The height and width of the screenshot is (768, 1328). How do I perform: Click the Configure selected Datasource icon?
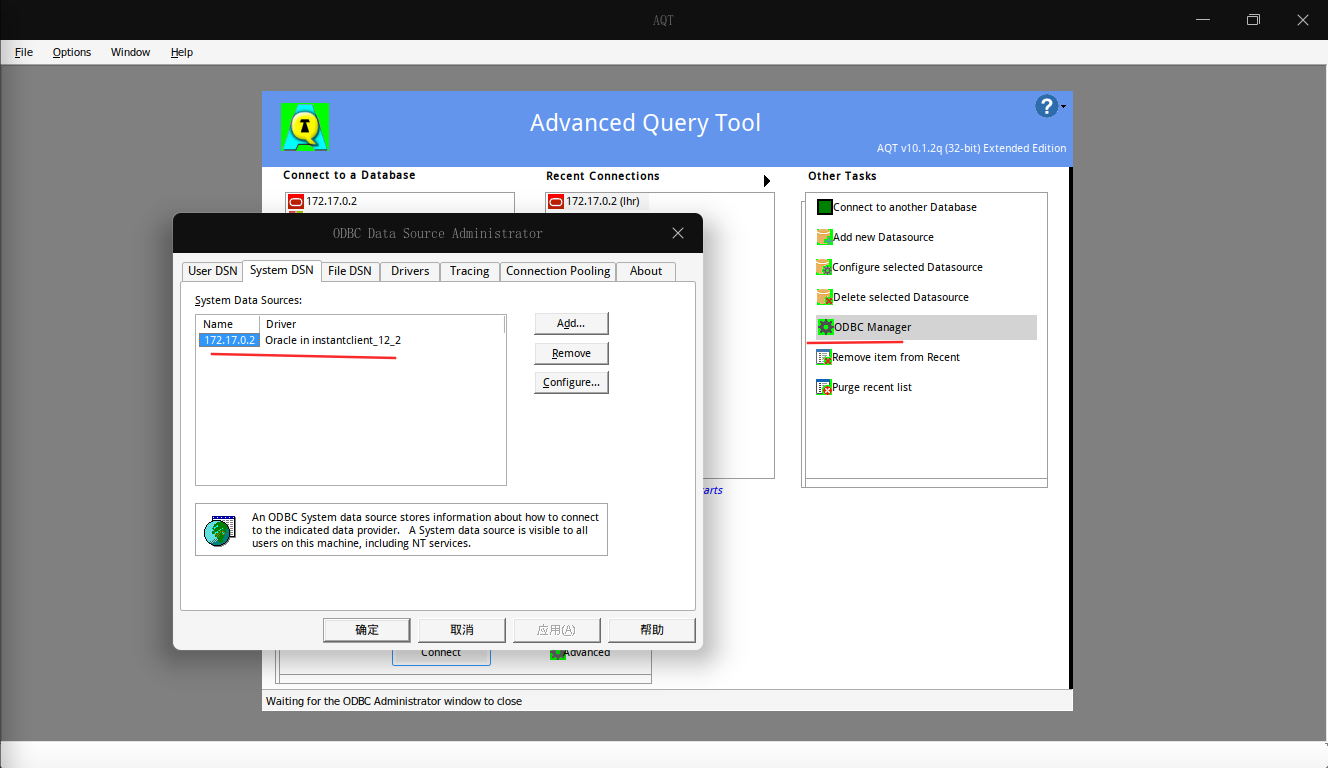click(825, 267)
